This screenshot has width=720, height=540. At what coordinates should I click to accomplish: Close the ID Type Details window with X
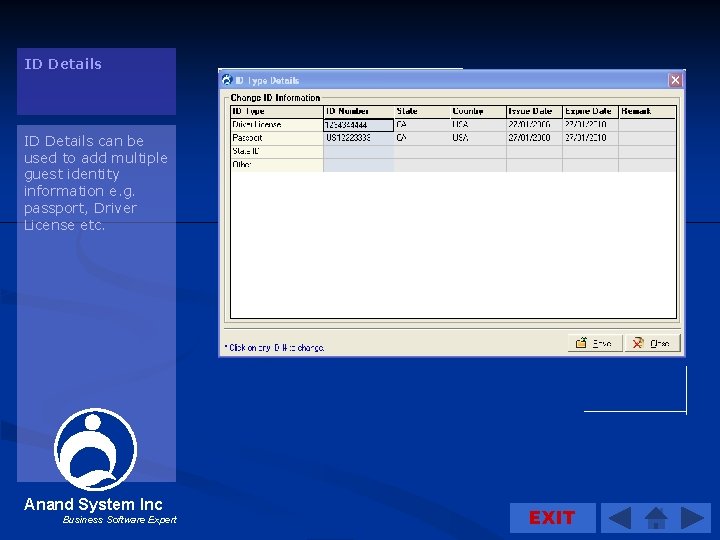point(675,80)
